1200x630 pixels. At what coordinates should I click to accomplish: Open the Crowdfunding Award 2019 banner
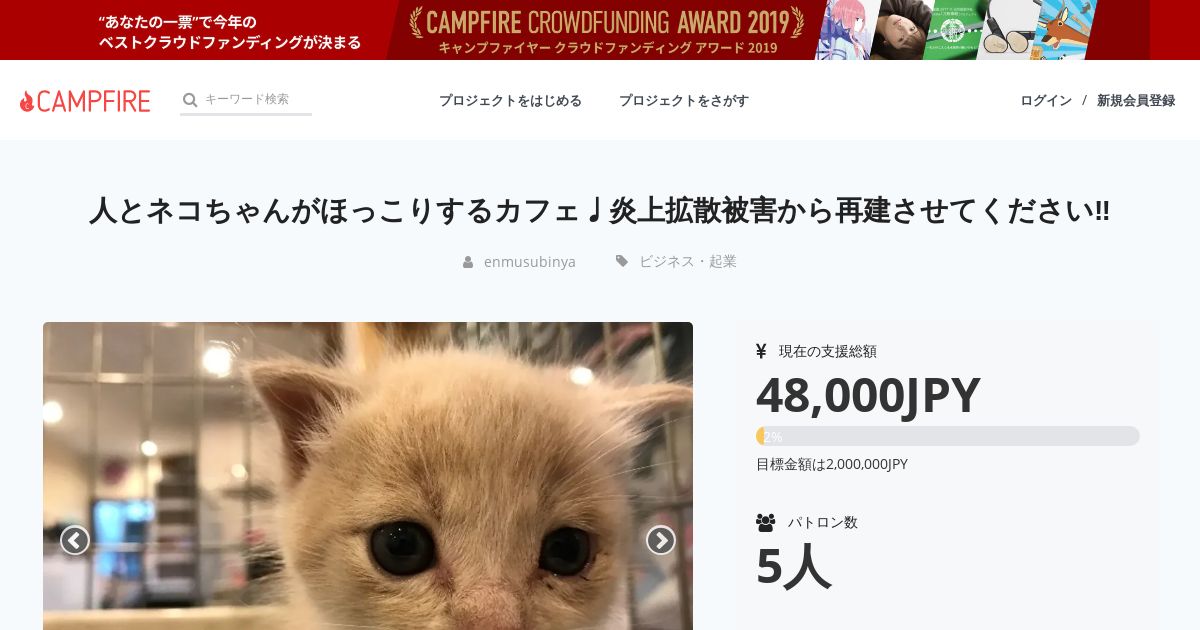pos(600,30)
